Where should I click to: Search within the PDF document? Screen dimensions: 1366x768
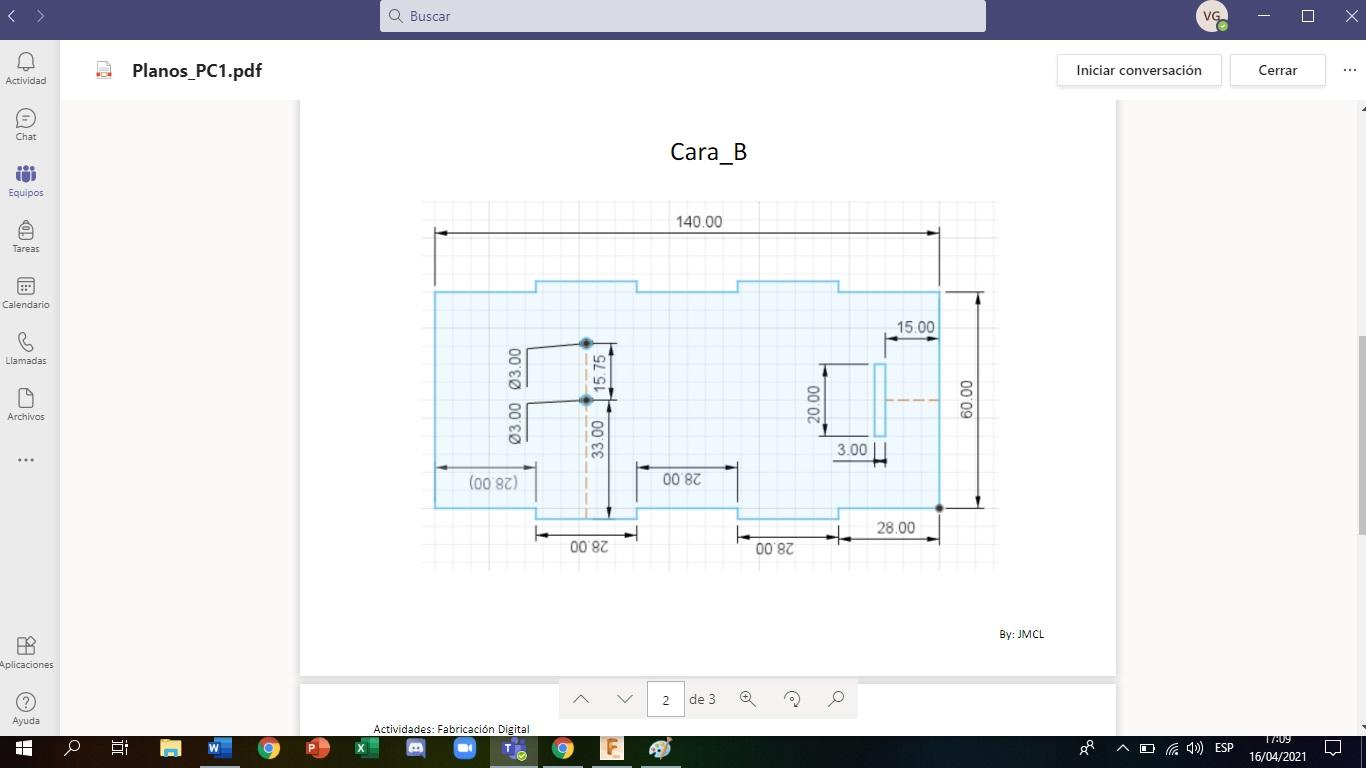pos(836,699)
